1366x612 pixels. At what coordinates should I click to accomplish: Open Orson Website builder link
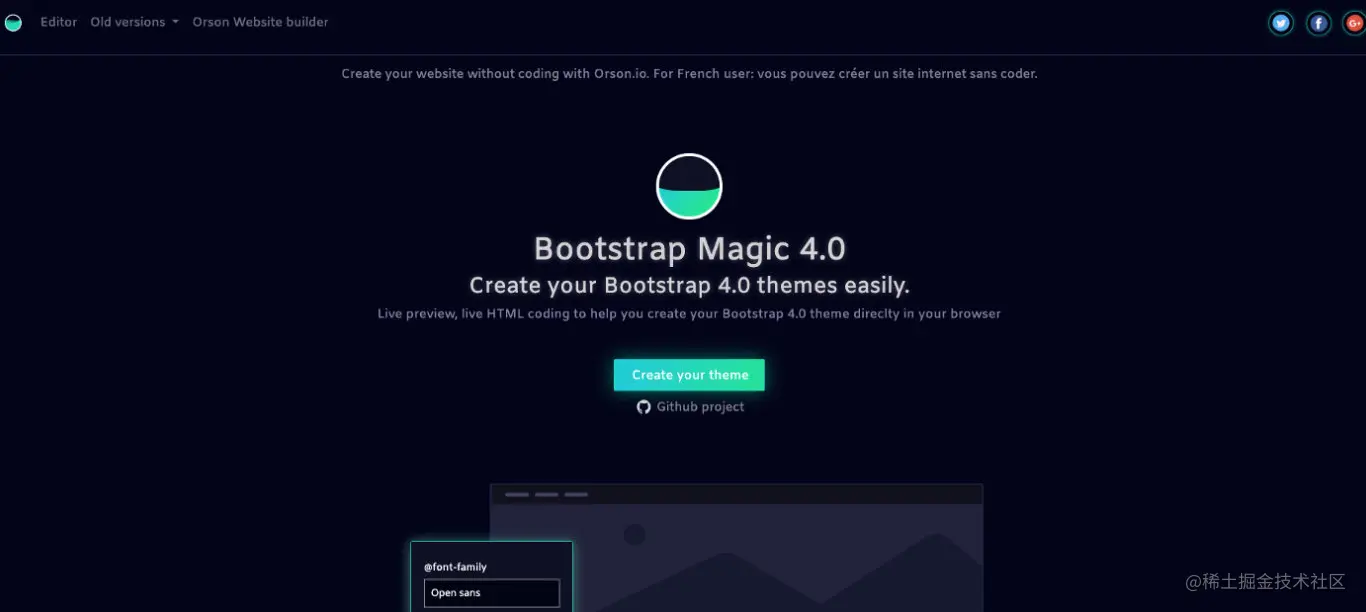click(260, 22)
